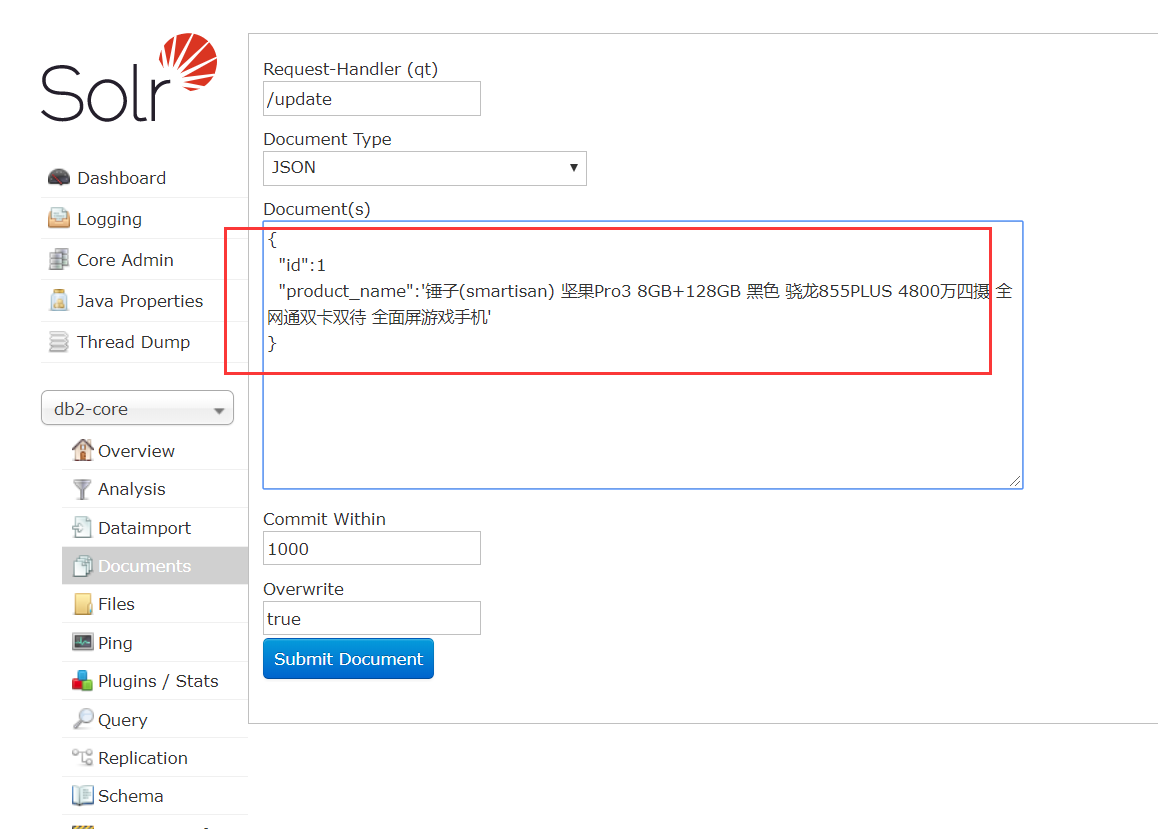Click the "id":1 line in the document
The image size is (1158, 829).
[x=302, y=265]
